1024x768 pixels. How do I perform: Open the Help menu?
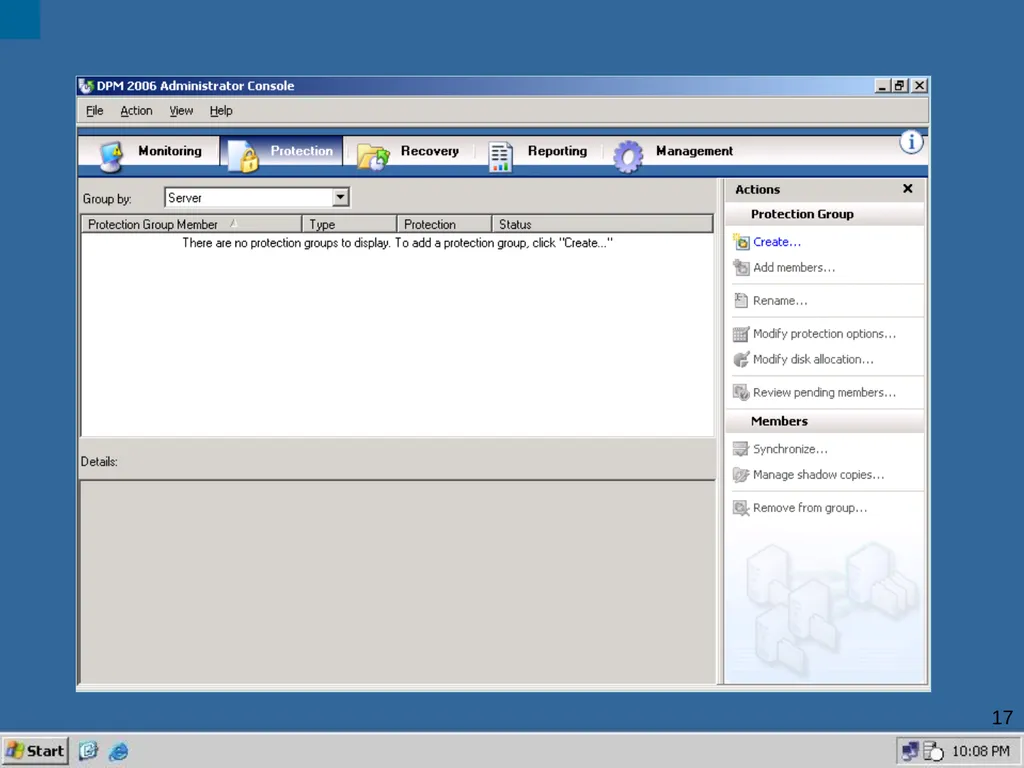point(221,110)
